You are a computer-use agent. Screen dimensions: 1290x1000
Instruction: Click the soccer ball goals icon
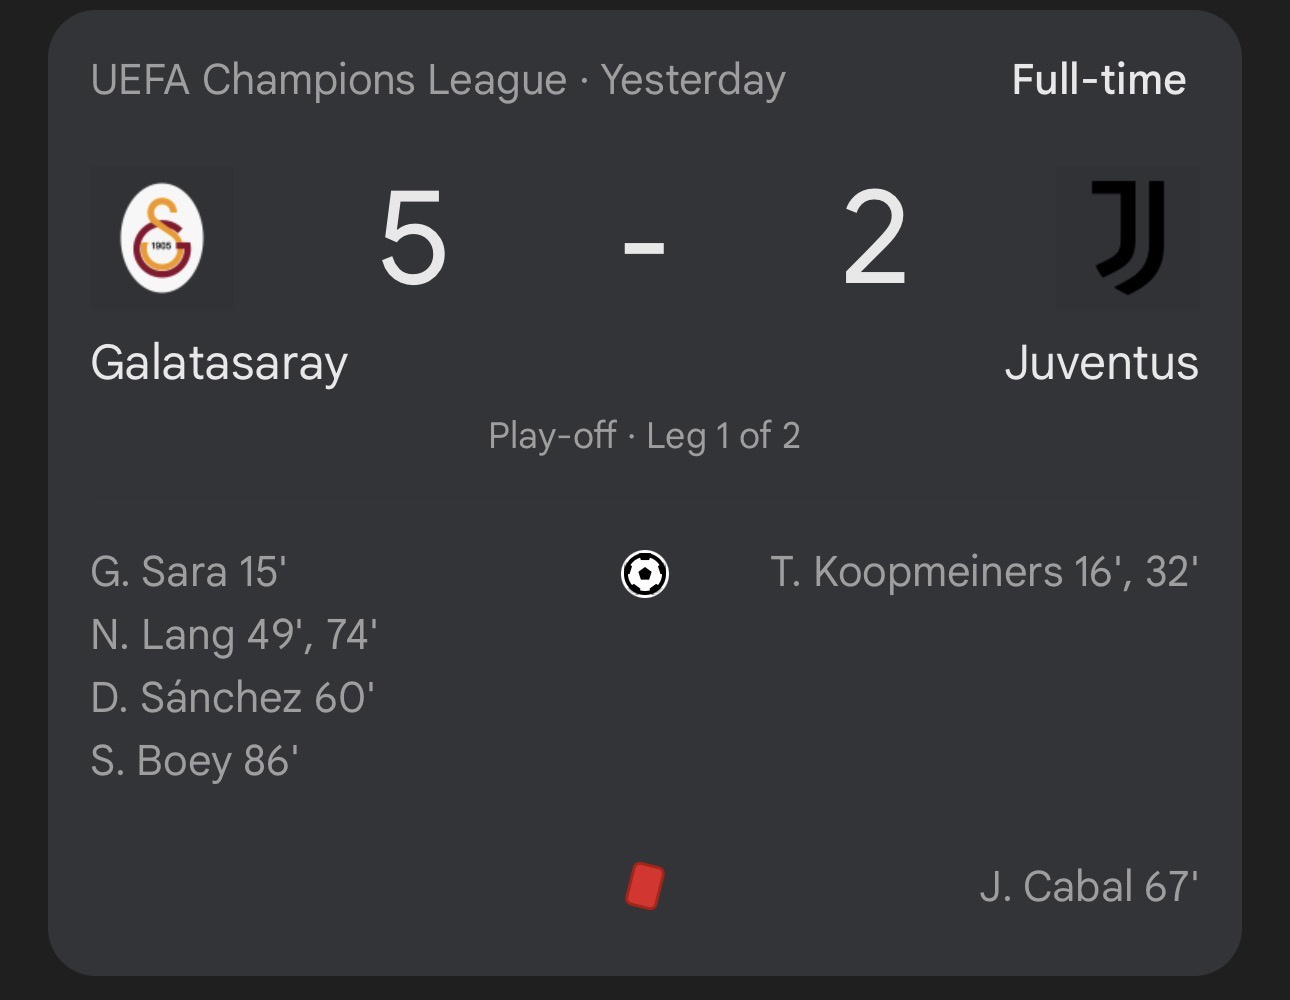(x=645, y=574)
